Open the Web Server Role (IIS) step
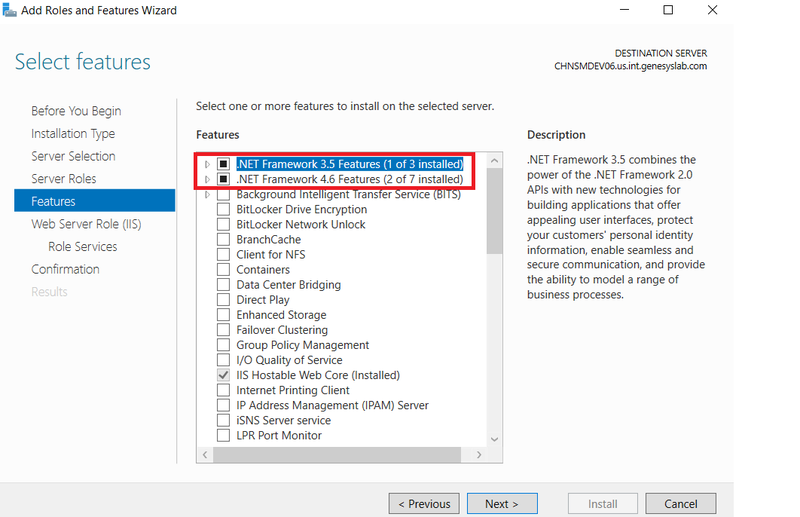Viewport: 800px width, 517px height. click(x=86, y=224)
